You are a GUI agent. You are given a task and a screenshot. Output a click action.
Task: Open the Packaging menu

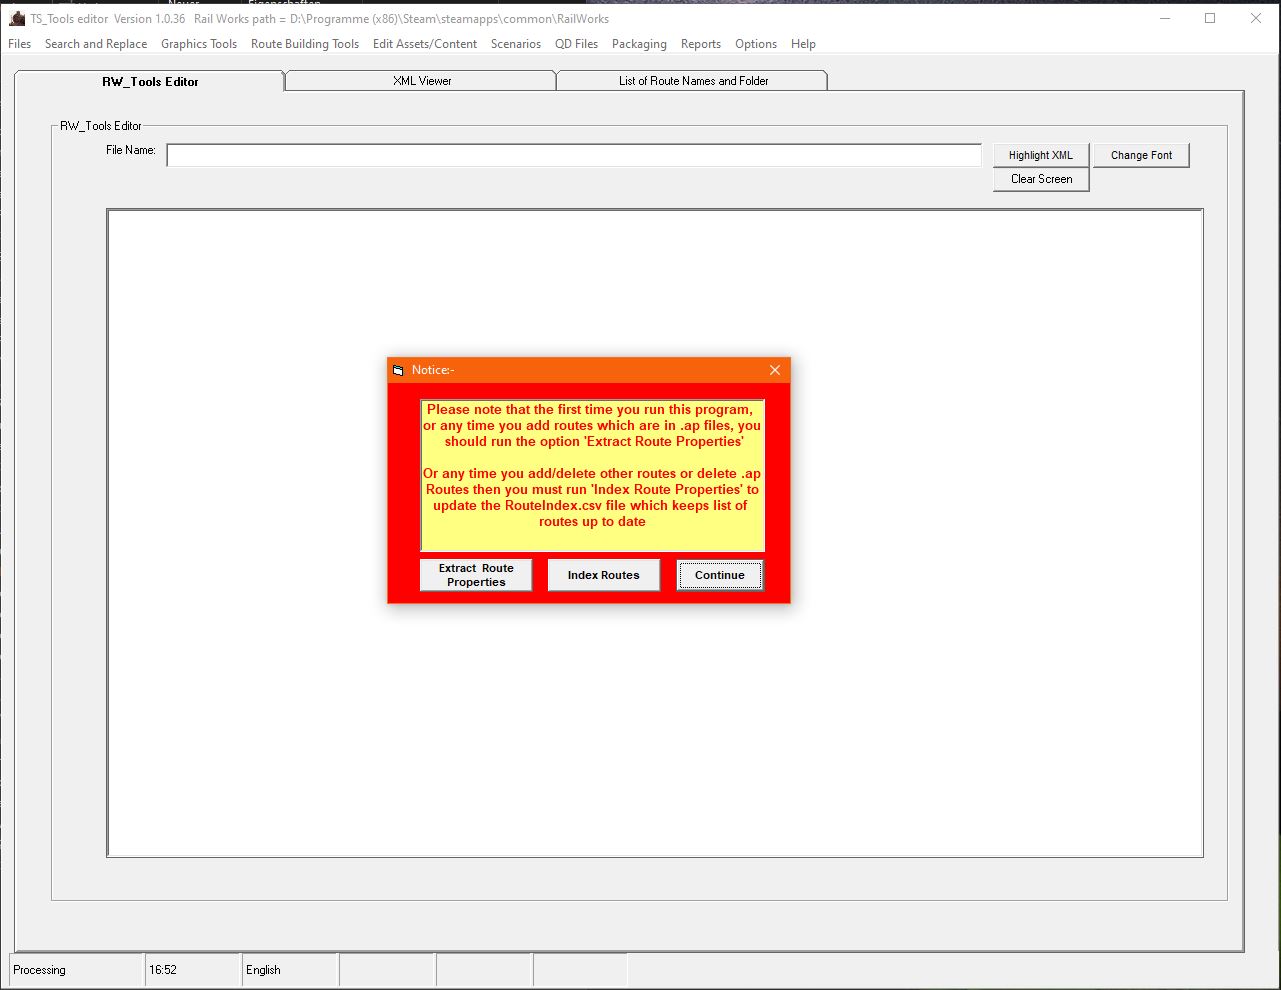tap(639, 44)
